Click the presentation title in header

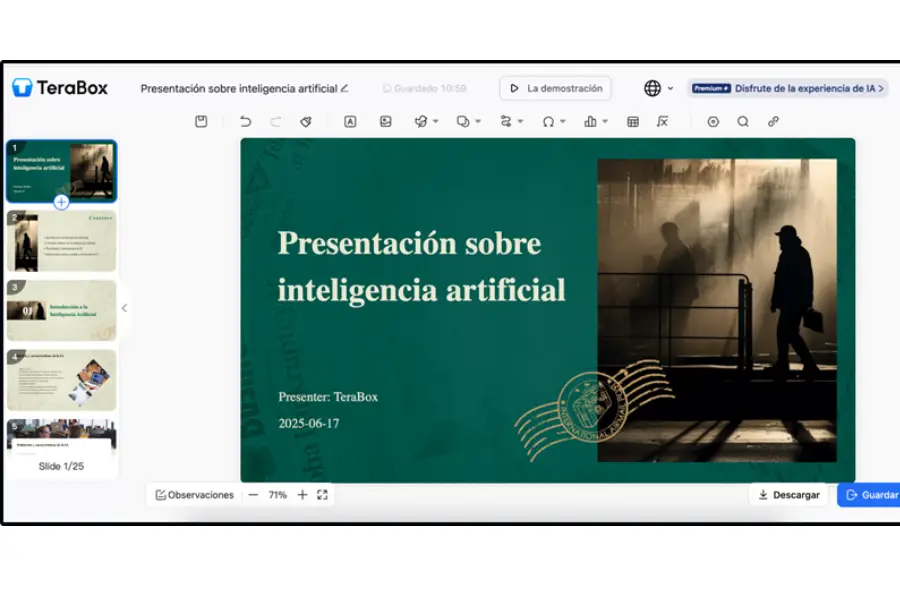(x=239, y=88)
